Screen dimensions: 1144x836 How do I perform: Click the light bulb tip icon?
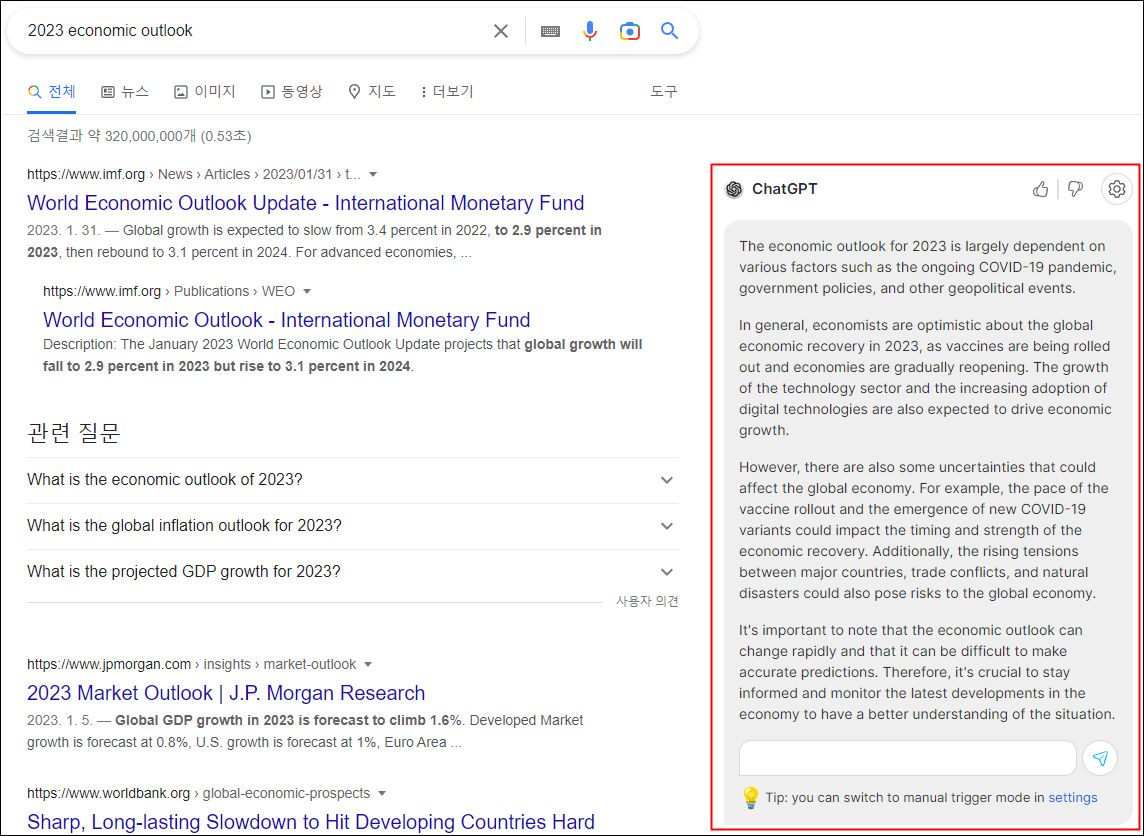pos(750,797)
